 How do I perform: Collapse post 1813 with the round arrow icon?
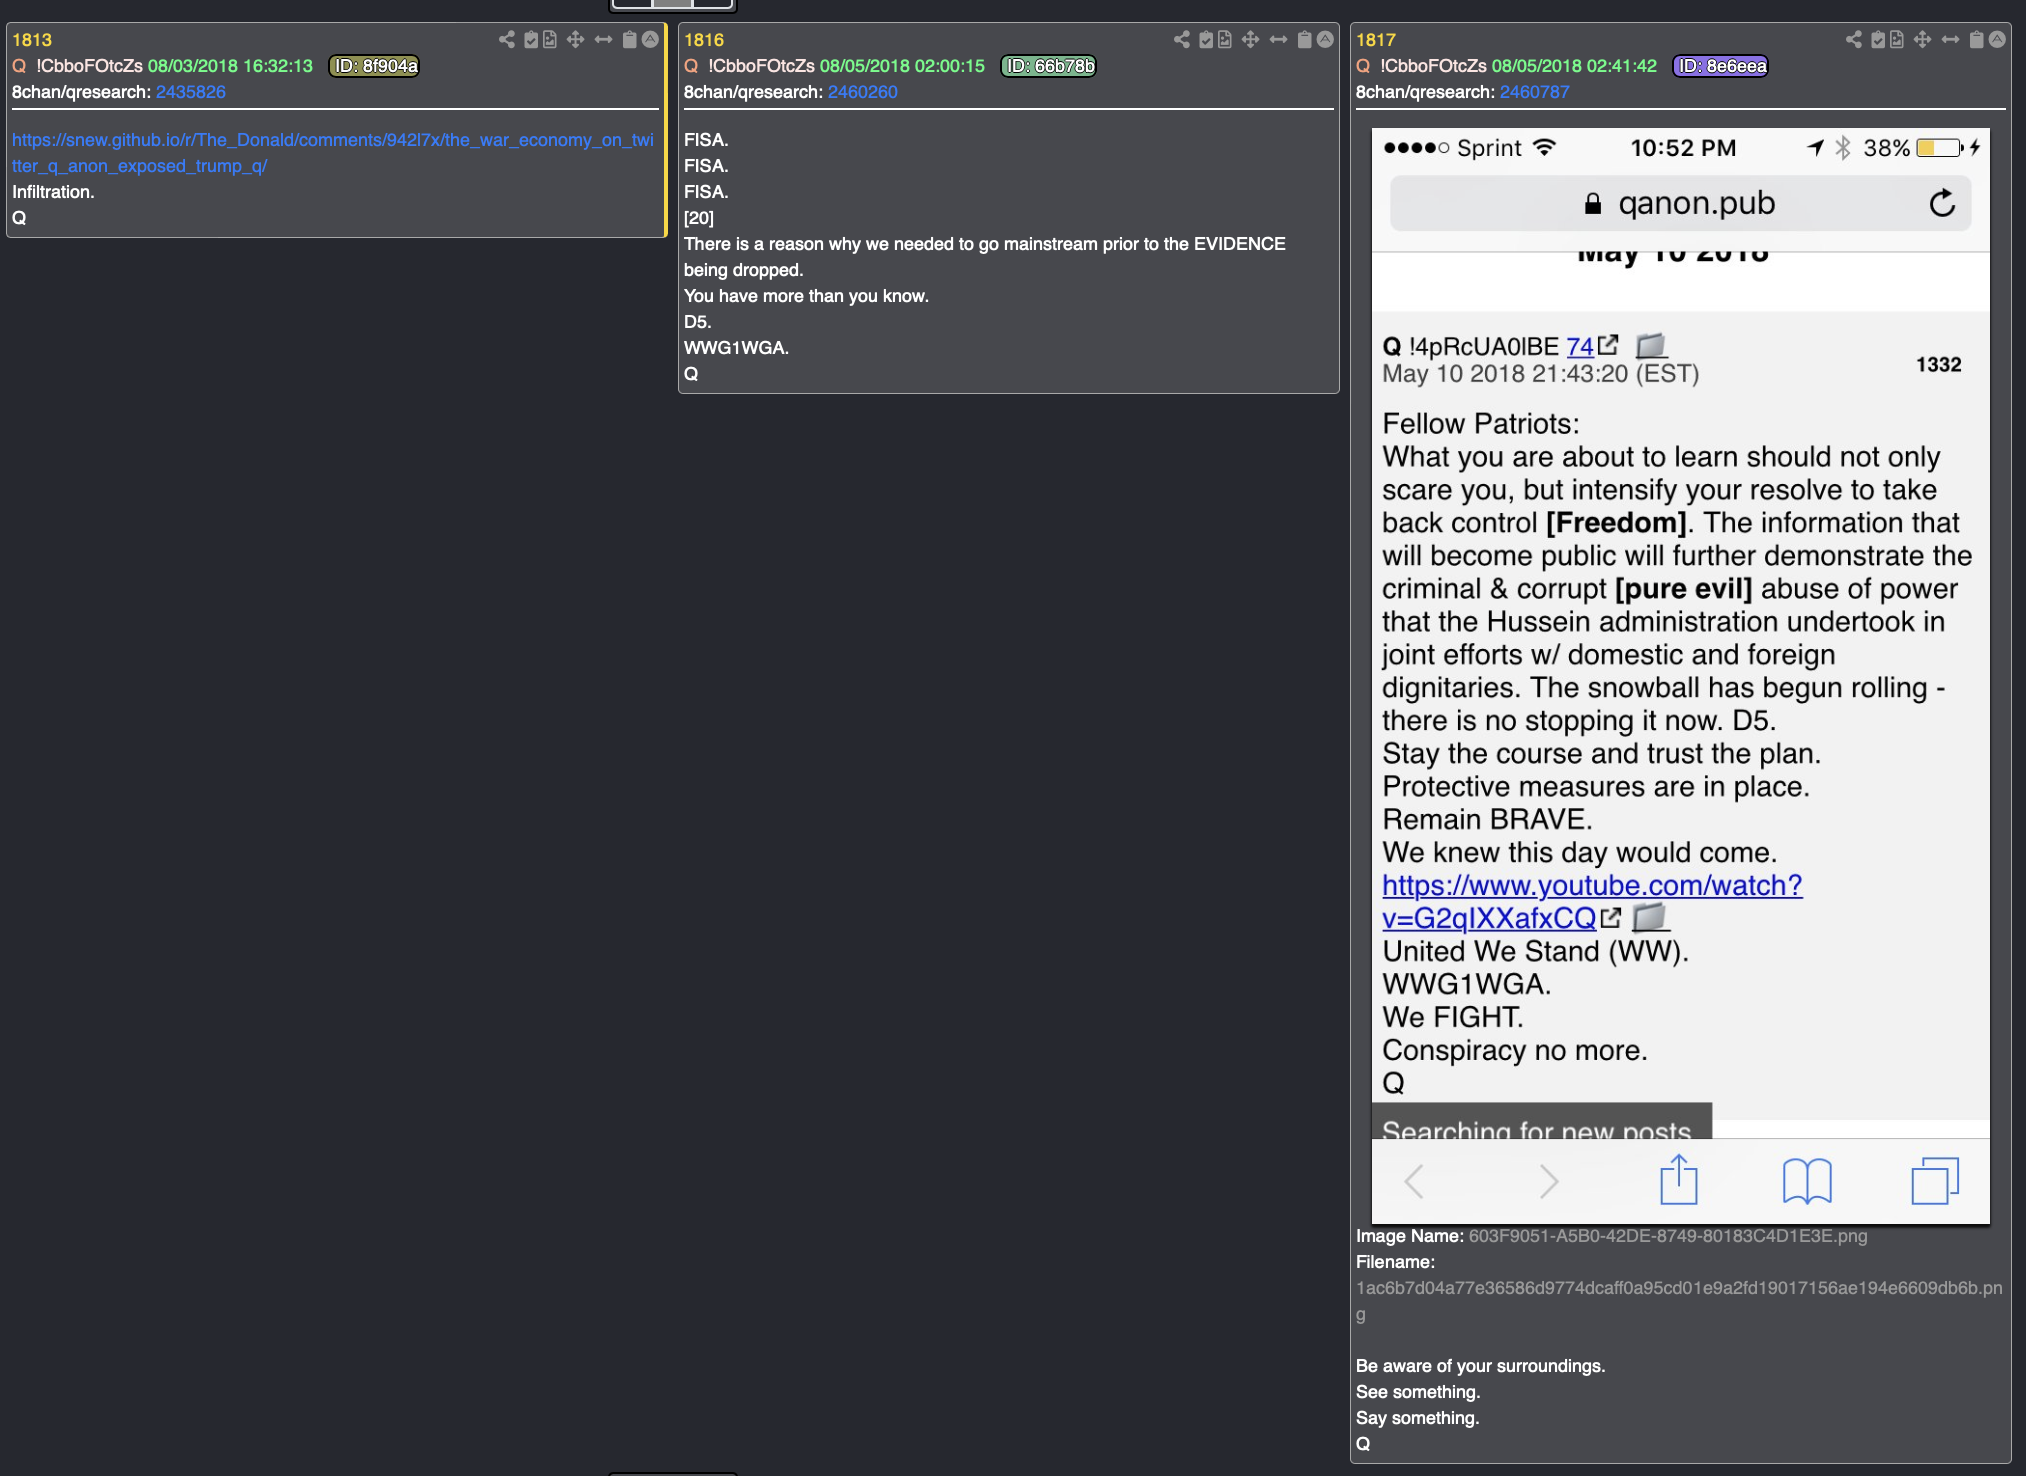click(x=650, y=40)
